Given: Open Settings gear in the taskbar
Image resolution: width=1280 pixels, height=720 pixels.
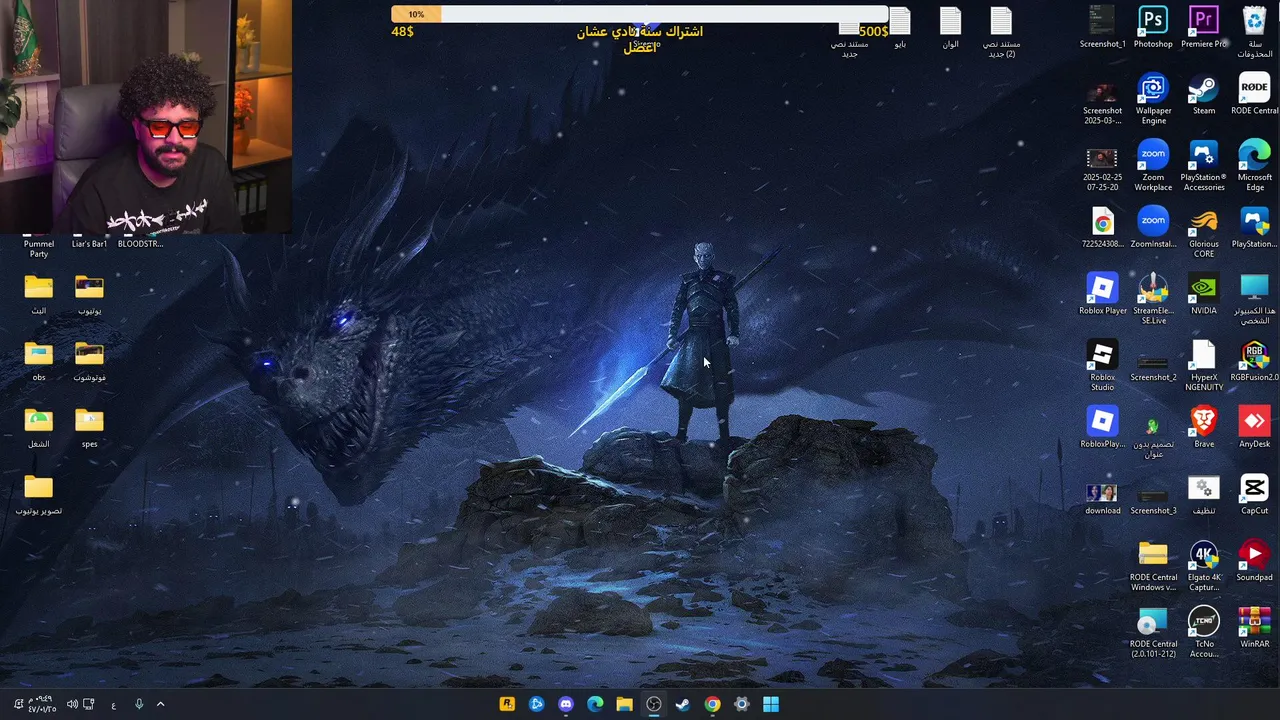Looking at the screenshot, I should [x=741, y=704].
